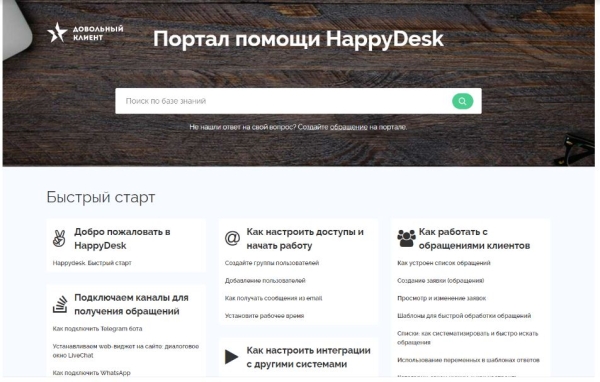Open the Как настроить интеграции с другими системами heading
The width and height of the screenshot is (600, 382).
[308, 357]
